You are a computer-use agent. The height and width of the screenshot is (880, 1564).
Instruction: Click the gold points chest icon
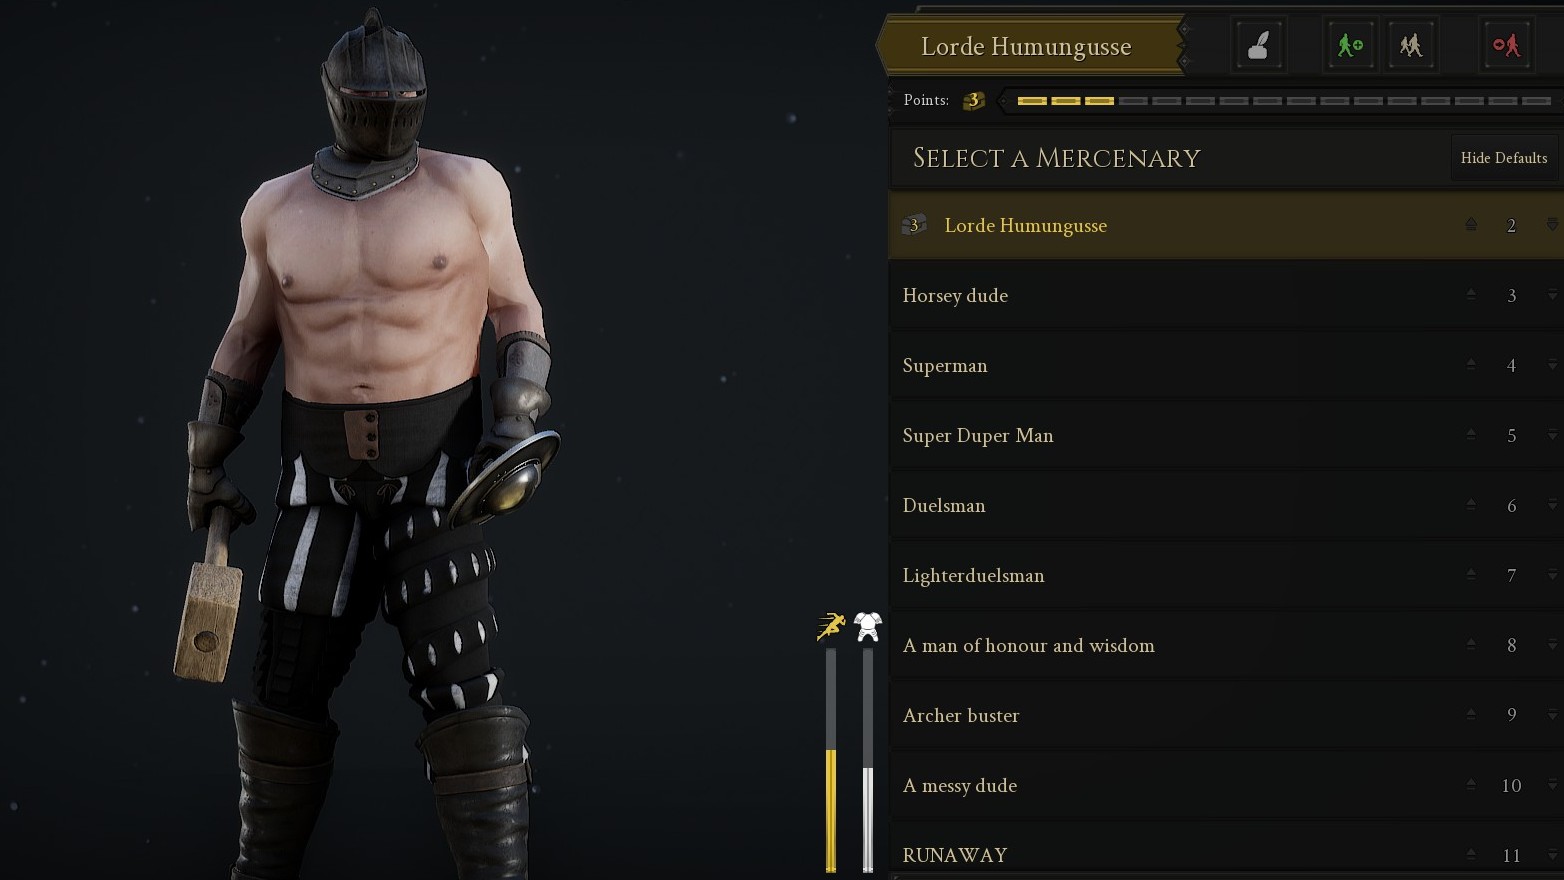[x=973, y=100]
